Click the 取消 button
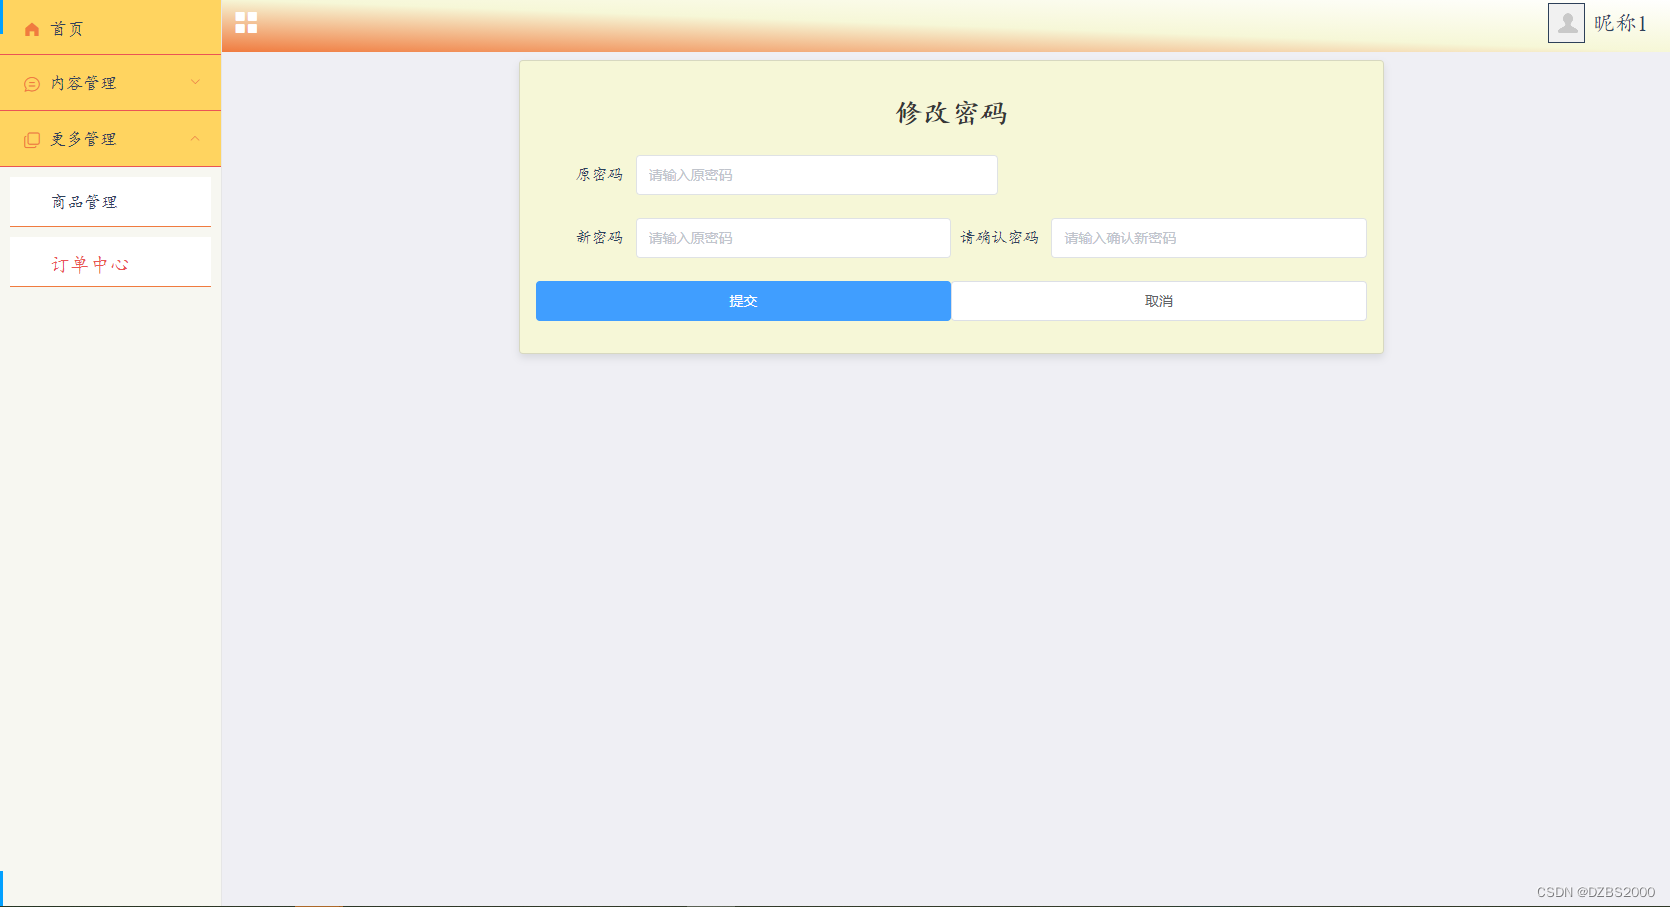The width and height of the screenshot is (1670, 907). [1159, 301]
